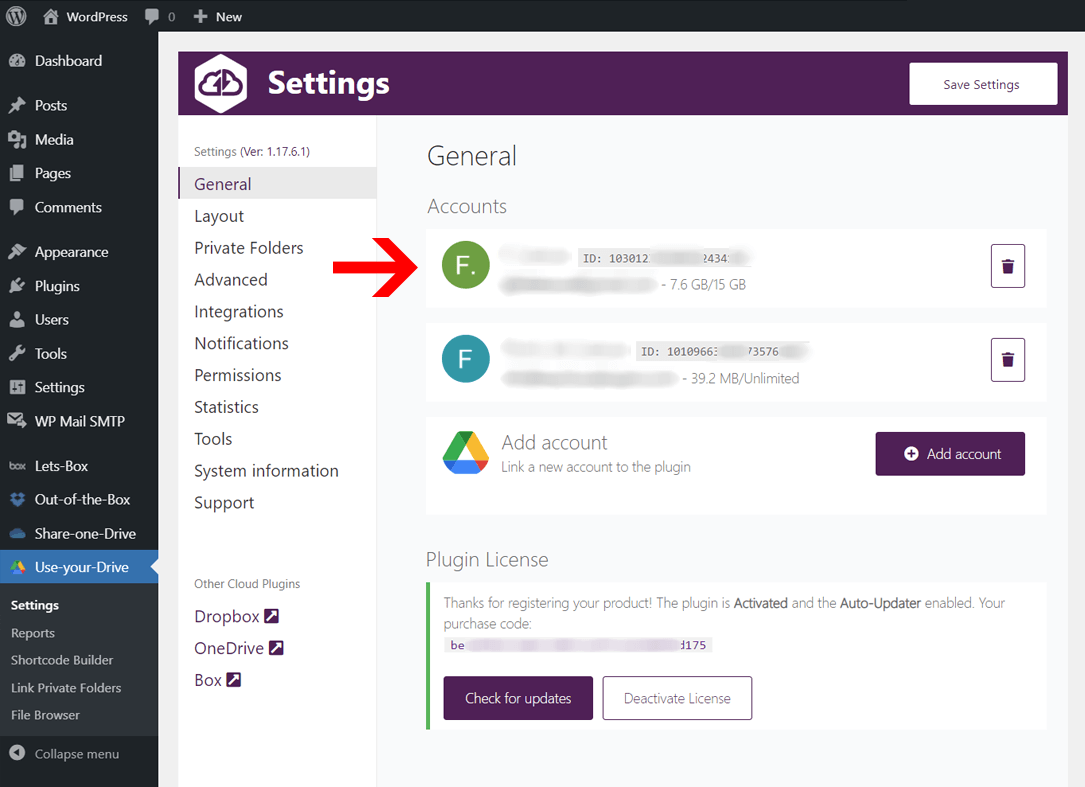Open the Out-of-the-Box plugin menu
The width and height of the screenshot is (1085, 787).
click(79, 500)
